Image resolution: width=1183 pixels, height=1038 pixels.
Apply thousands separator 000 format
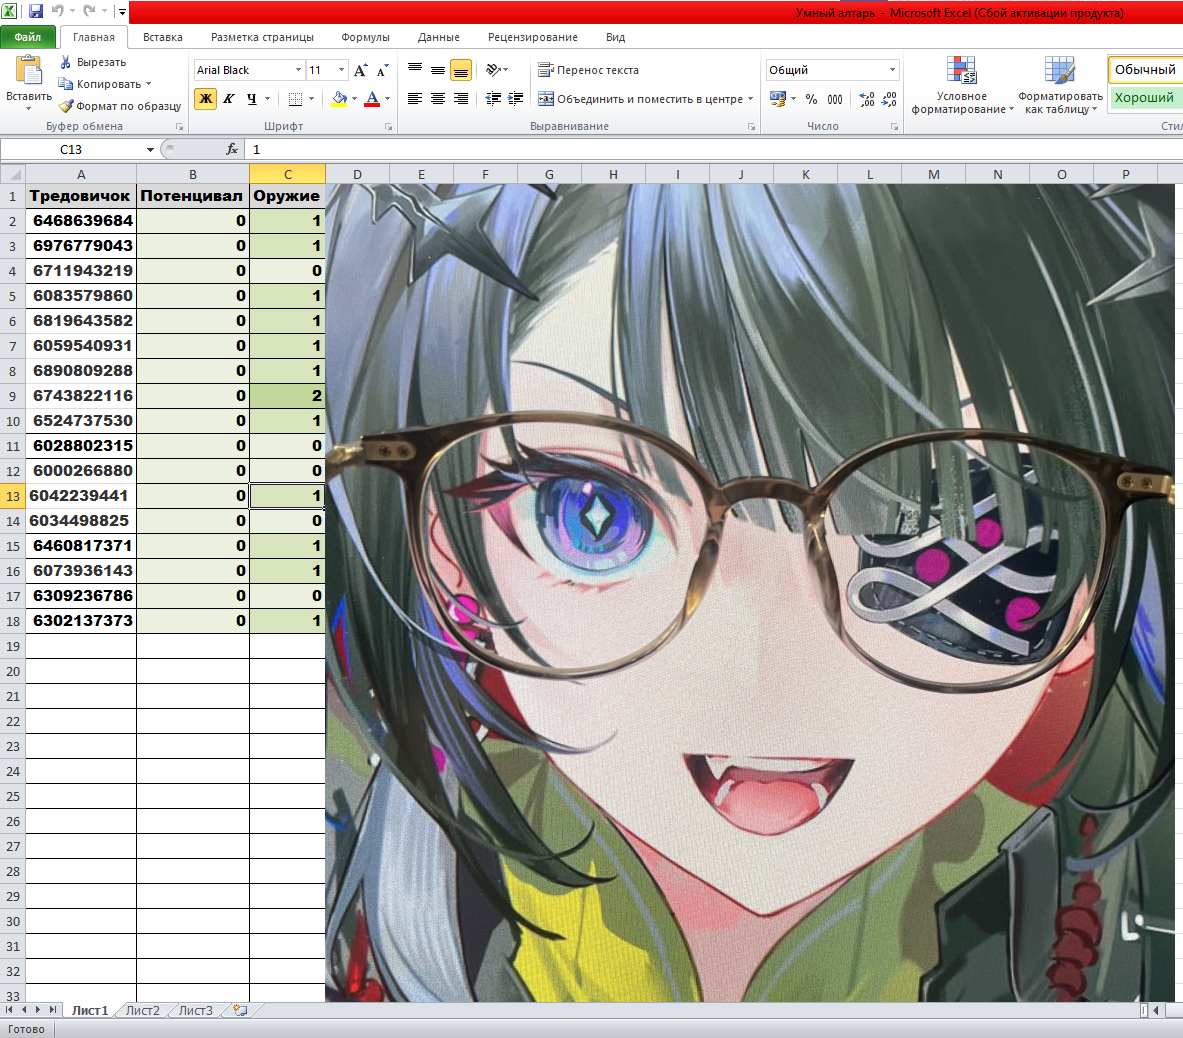pyautogui.click(x=834, y=99)
